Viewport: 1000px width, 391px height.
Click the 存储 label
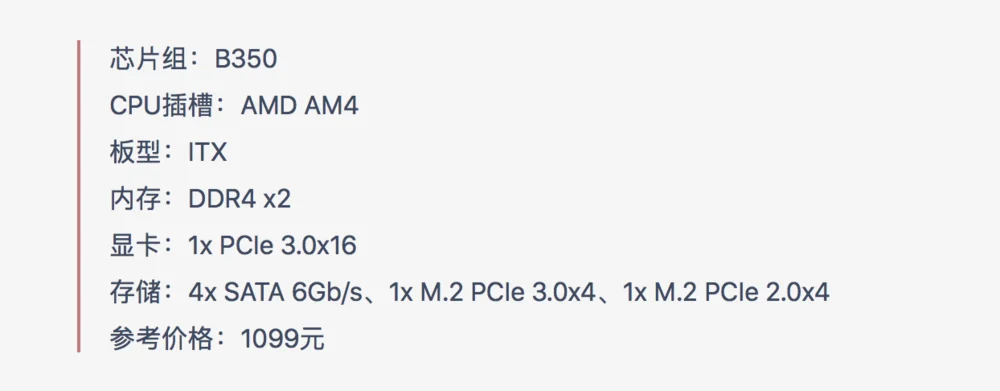coord(135,293)
